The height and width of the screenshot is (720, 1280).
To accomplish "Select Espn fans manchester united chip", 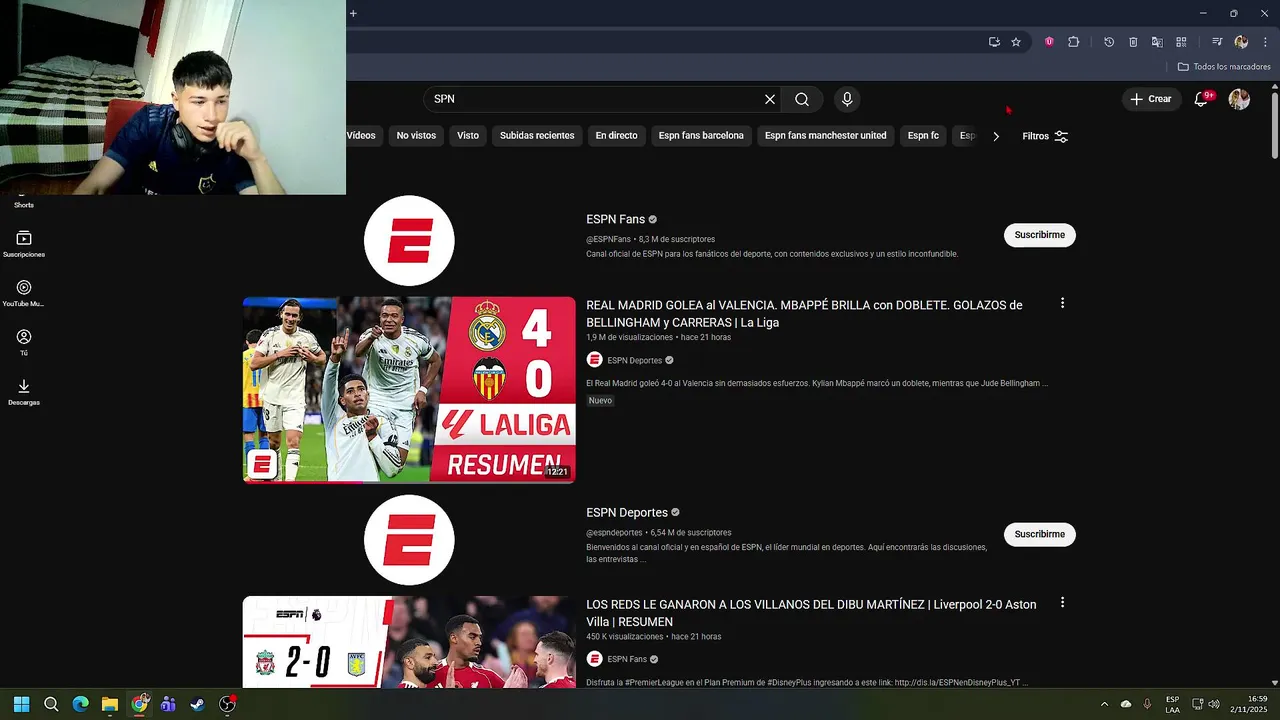I will pos(825,136).
